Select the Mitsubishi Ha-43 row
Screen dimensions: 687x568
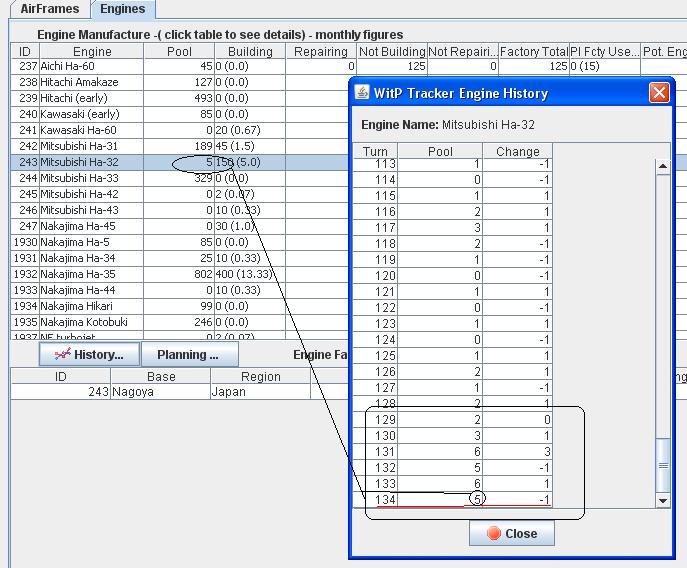(x=180, y=210)
